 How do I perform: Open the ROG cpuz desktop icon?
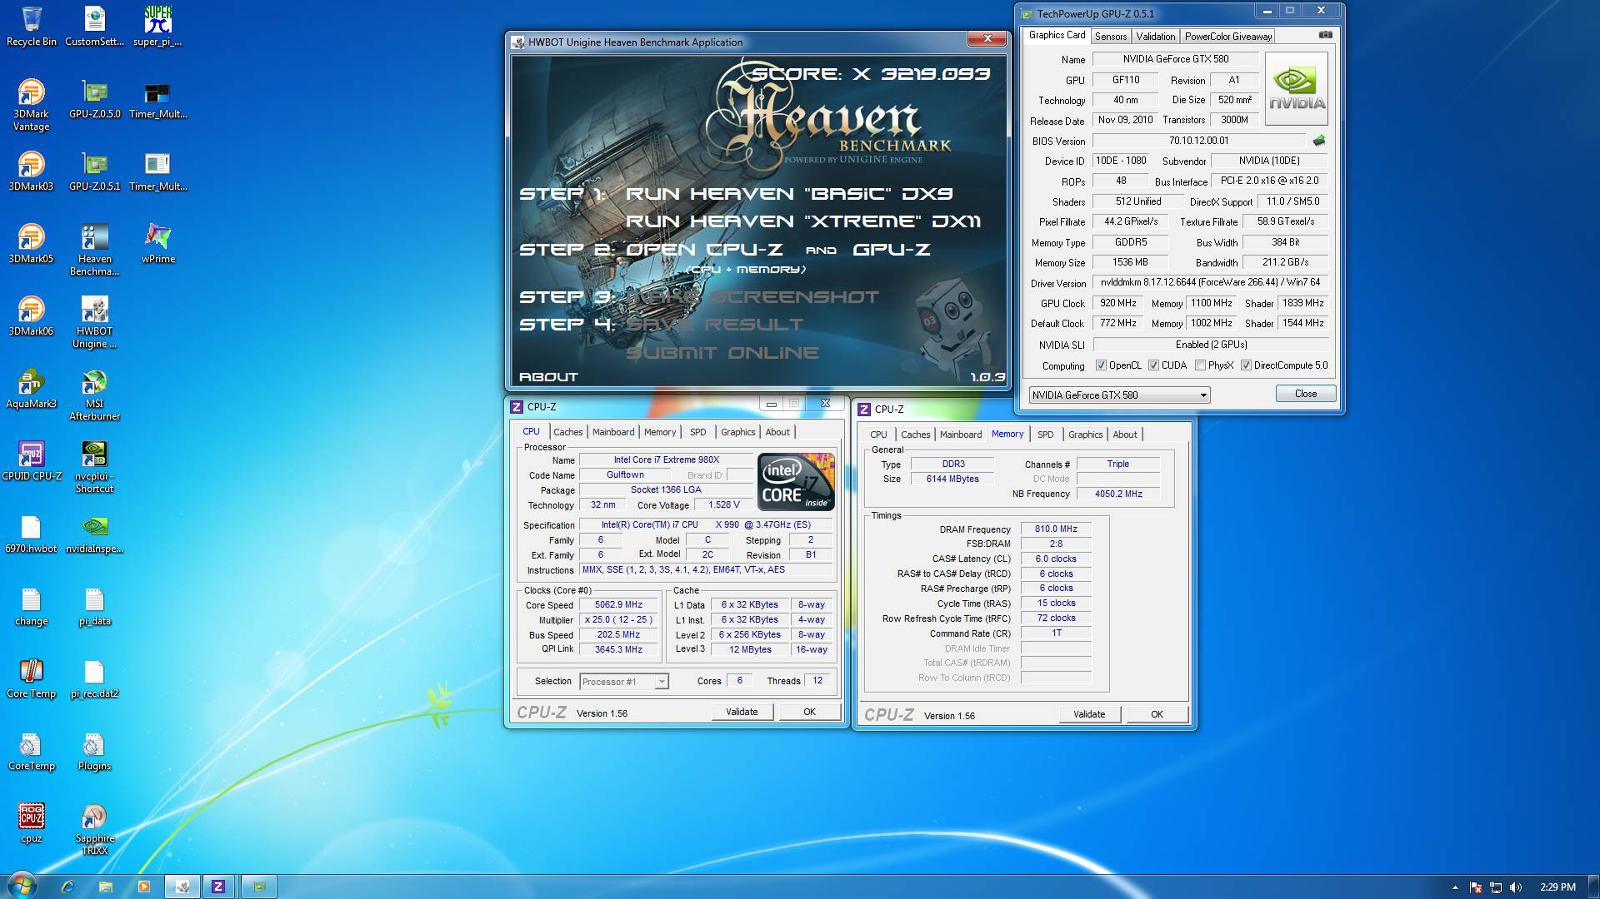(x=31, y=824)
